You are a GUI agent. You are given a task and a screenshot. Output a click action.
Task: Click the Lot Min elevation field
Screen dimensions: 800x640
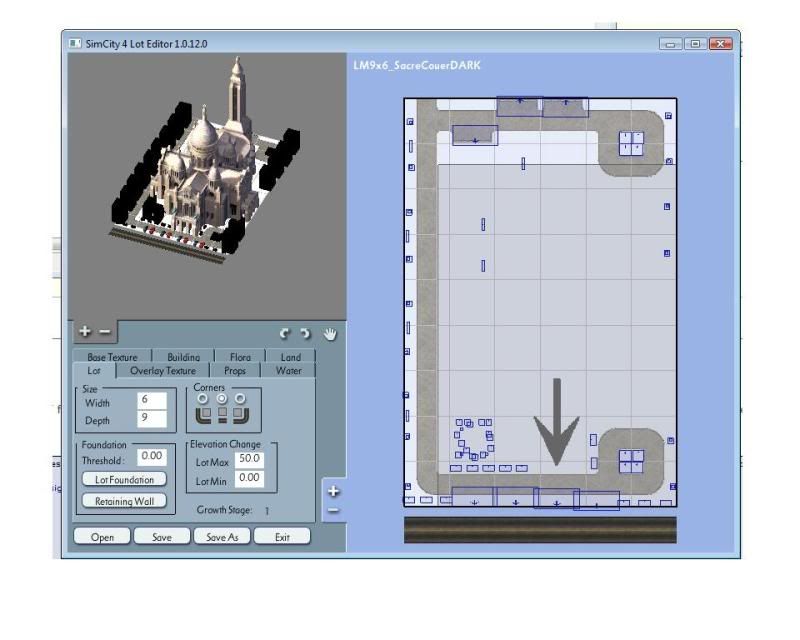pos(249,478)
